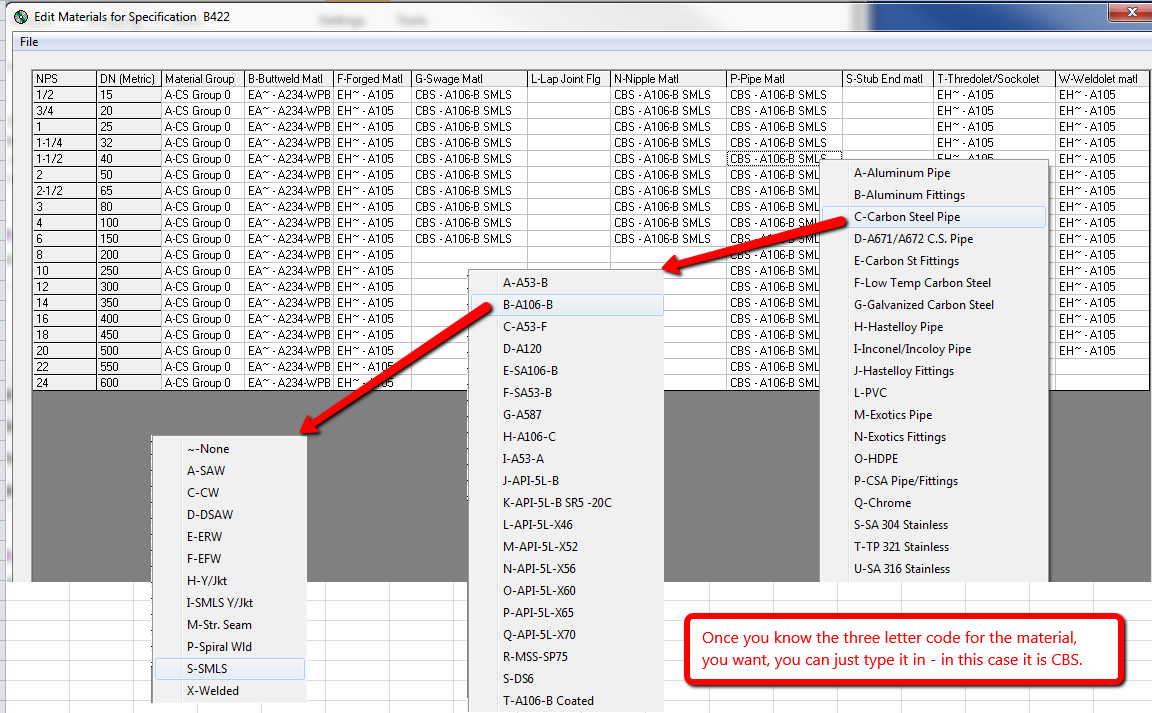This screenshot has height=713, width=1152.
Task: Select B-A106-B from the grade list
Action: [x=536, y=305]
